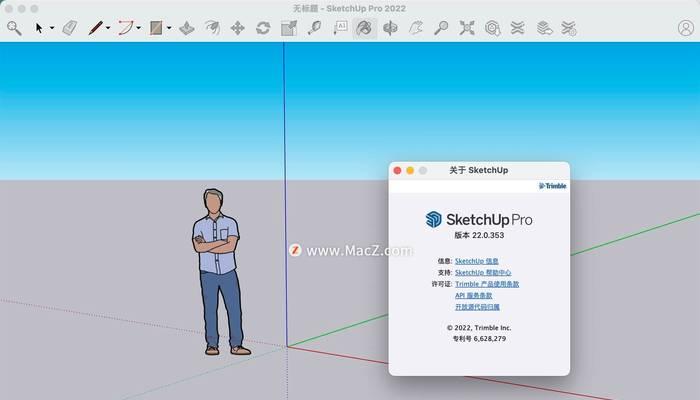This screenshot has height=400, width=700.
Task: Expand the Arc tool dropdown arrow
Action: tap(138, 28)
